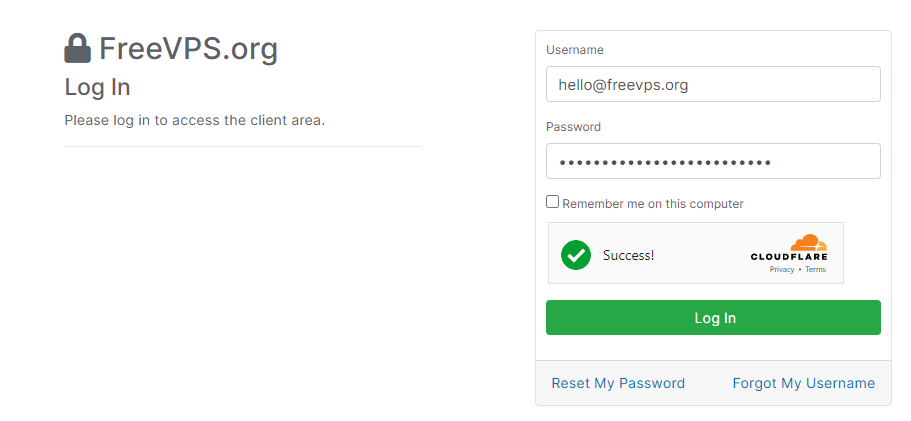Viewport: 911px width, 421px height.
Task: Click the 'Remember me on this computer' label
Action: [x=652, y=204]
